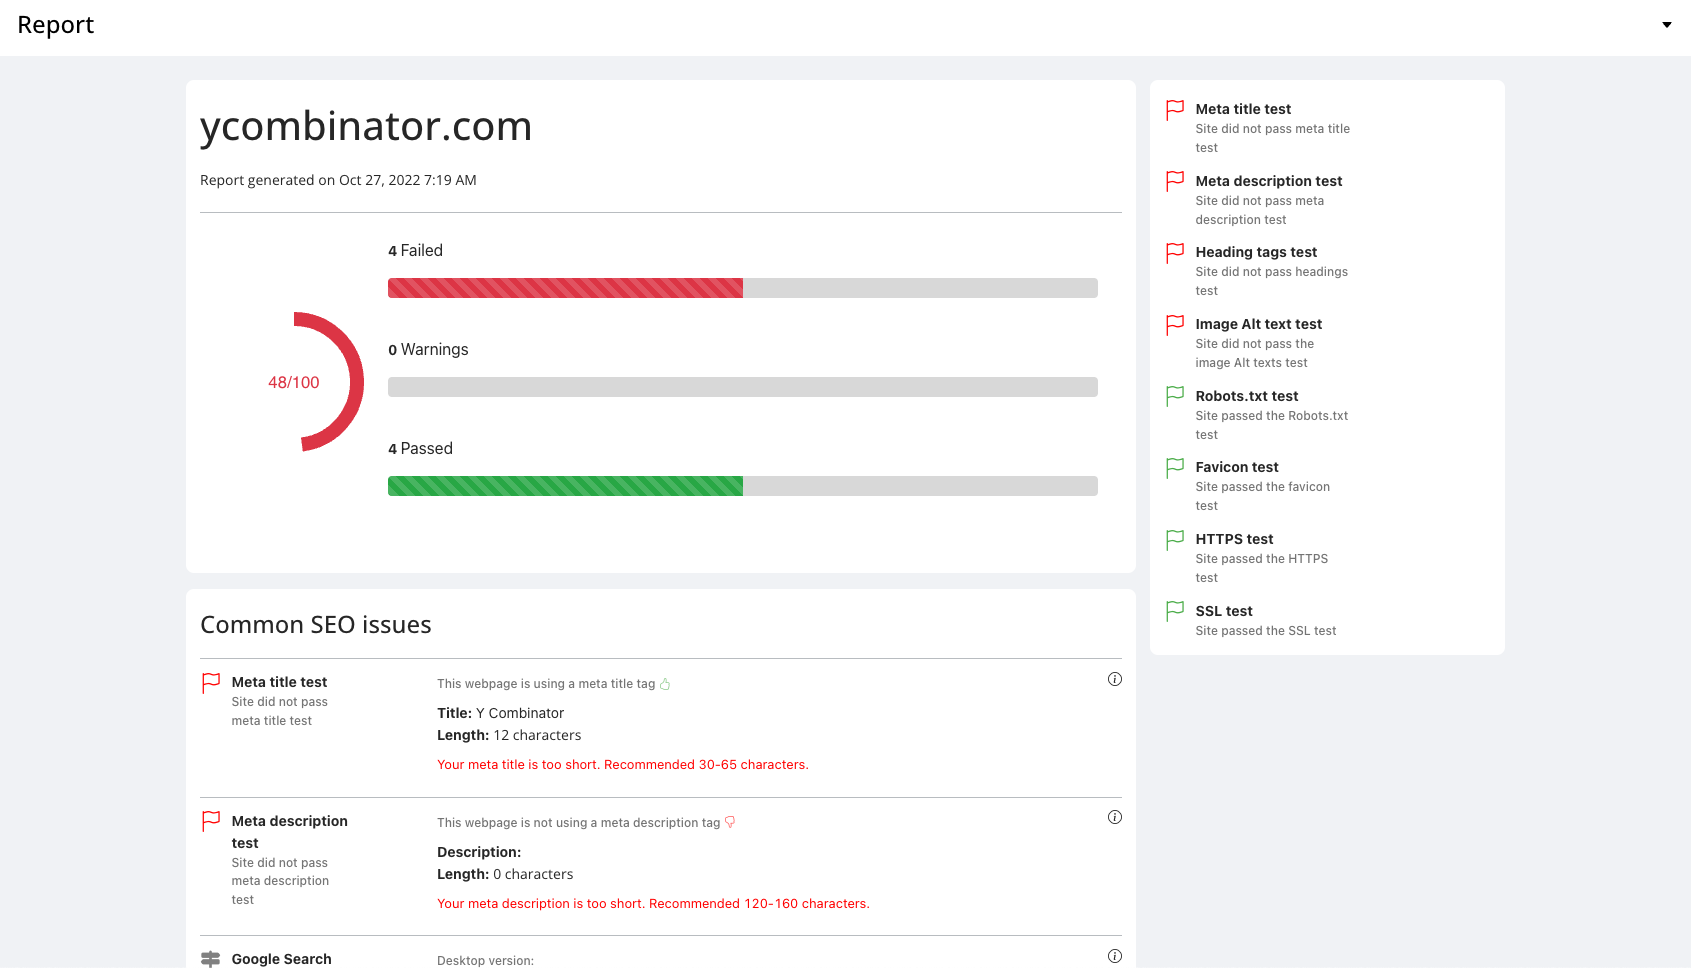Click the '4 Passed' label

(420, 449)
